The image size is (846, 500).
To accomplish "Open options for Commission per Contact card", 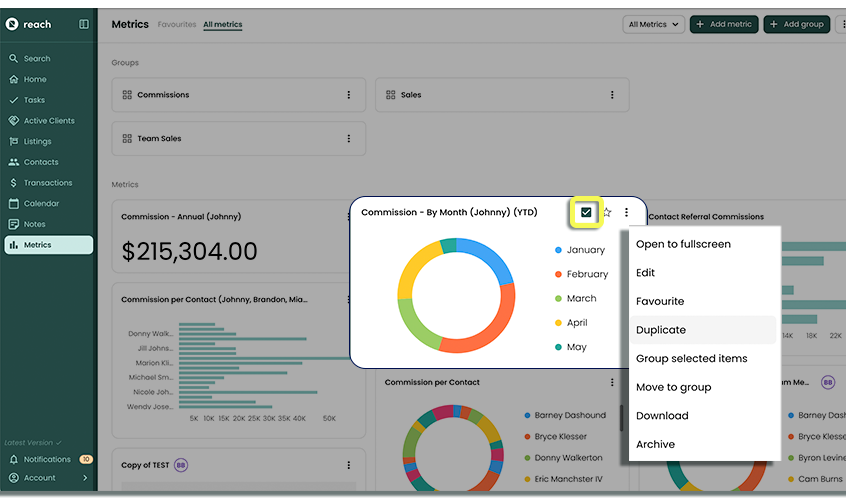I will click(x=612, y=382).
